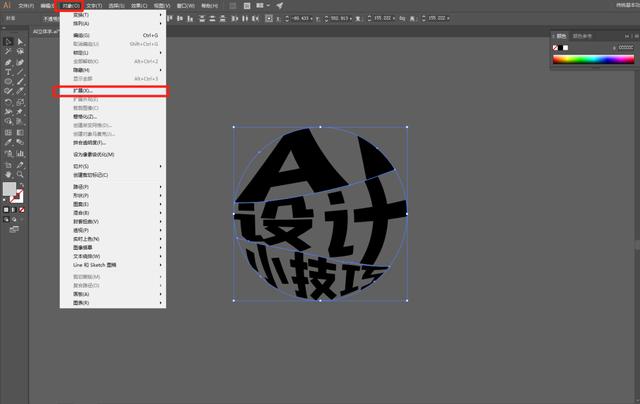Switch to the 颜色参考 panel tab
This screenshot has height=404, width=640.
(x=582, y=36)
